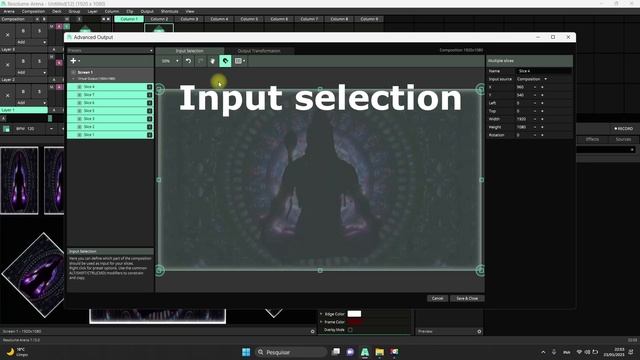
Task: Toggle the magnet snapping tool
Action: point(225,61)
